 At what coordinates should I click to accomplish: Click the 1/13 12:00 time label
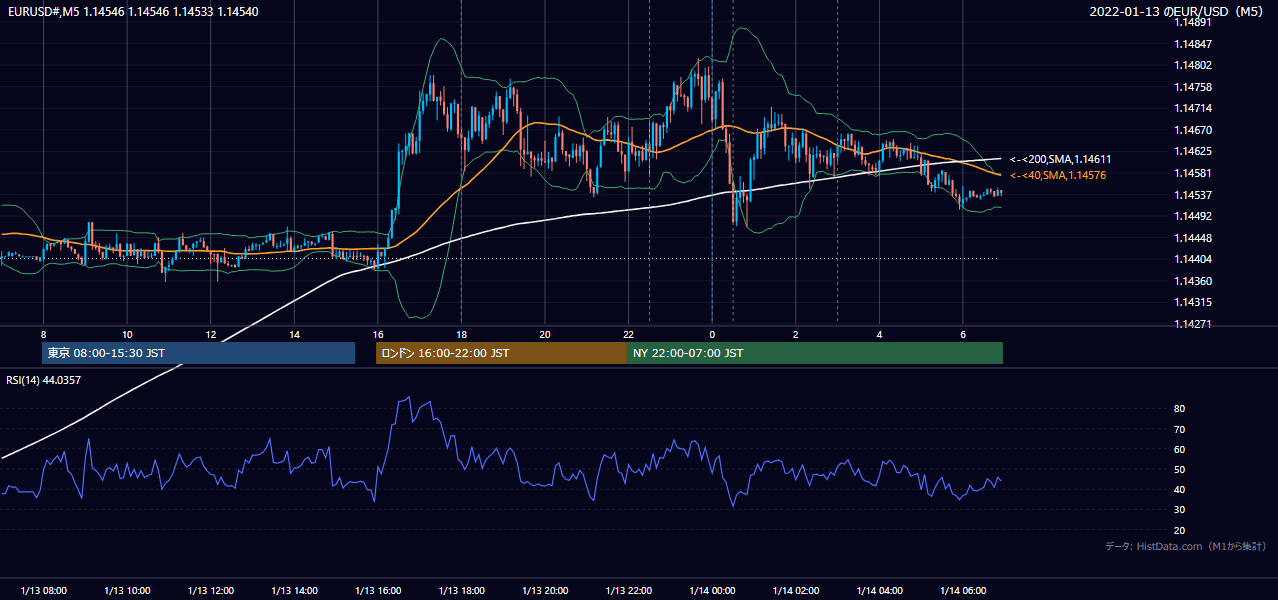(211, 591)
